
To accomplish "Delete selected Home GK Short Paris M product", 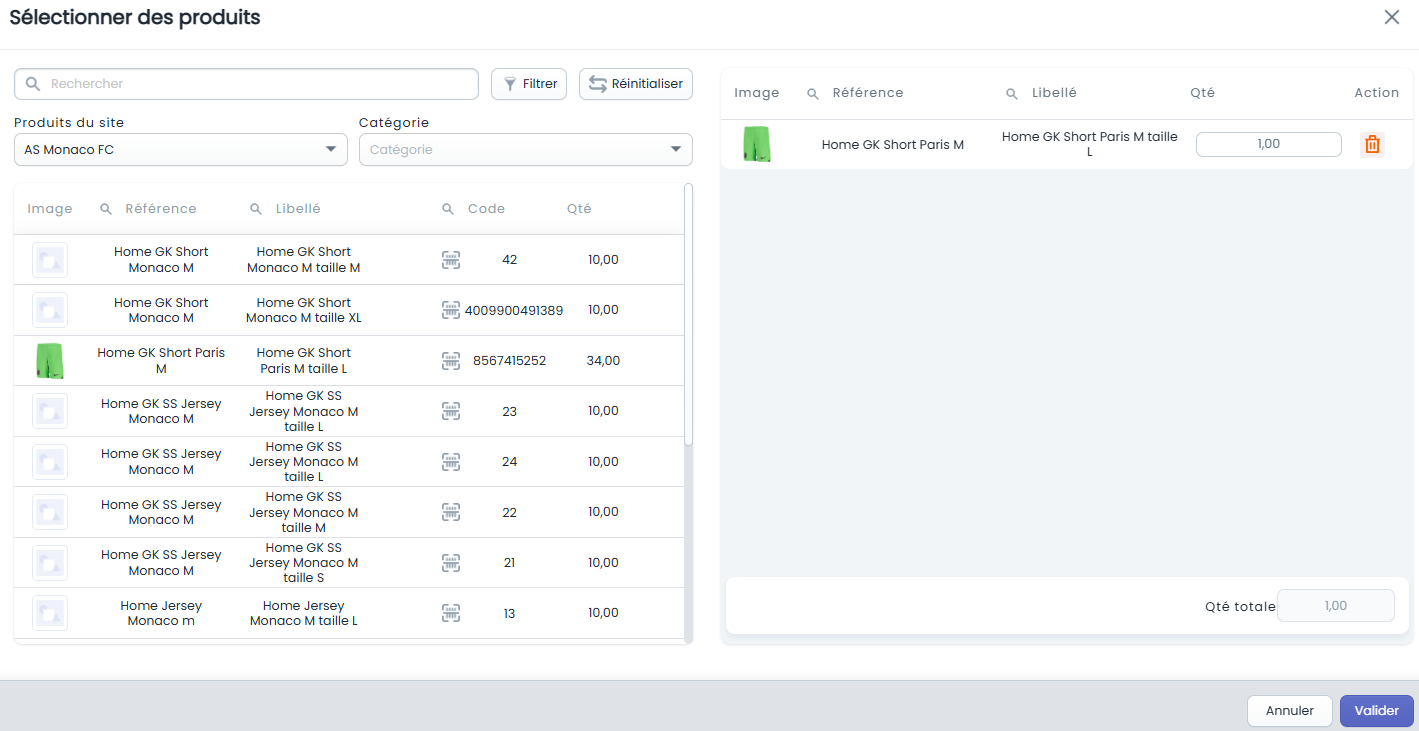I will click(1372, 144).
